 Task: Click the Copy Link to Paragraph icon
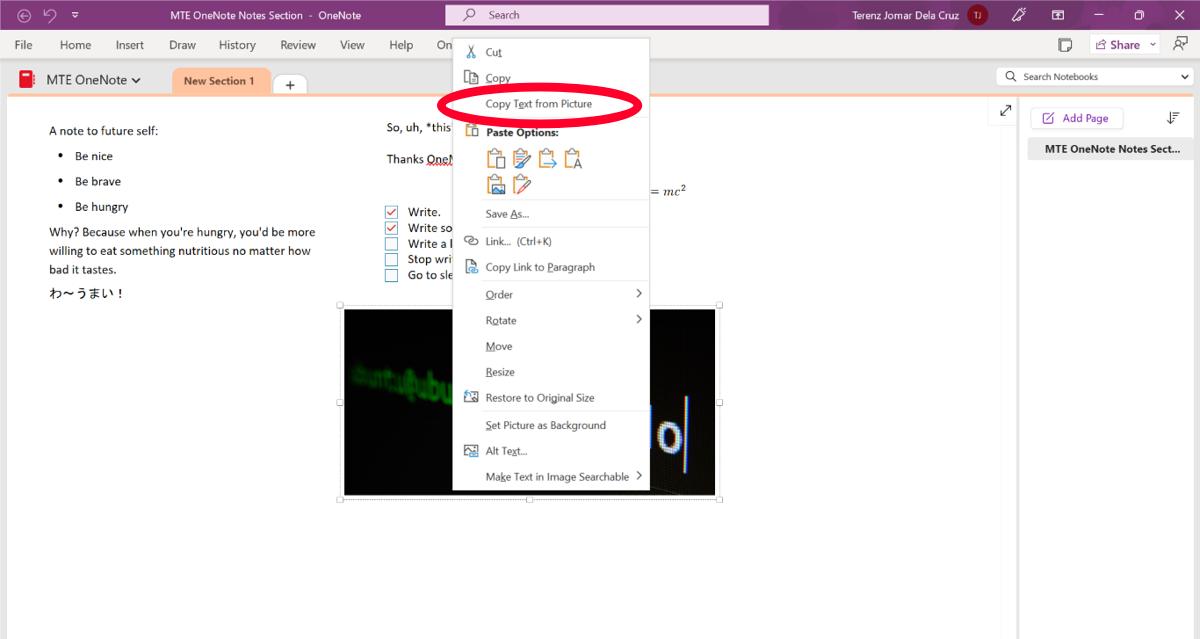click(470, 267)
